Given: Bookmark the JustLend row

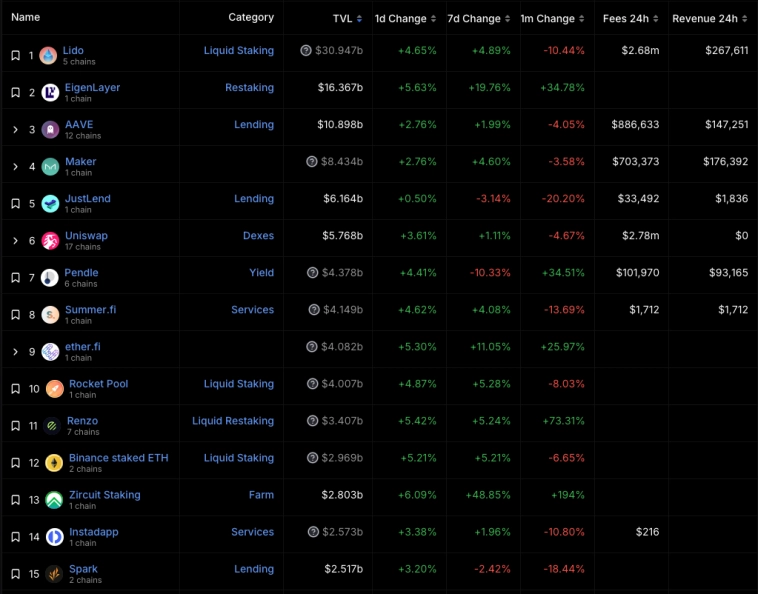Looking at the screenshot, I should click(x=15, y=203).
